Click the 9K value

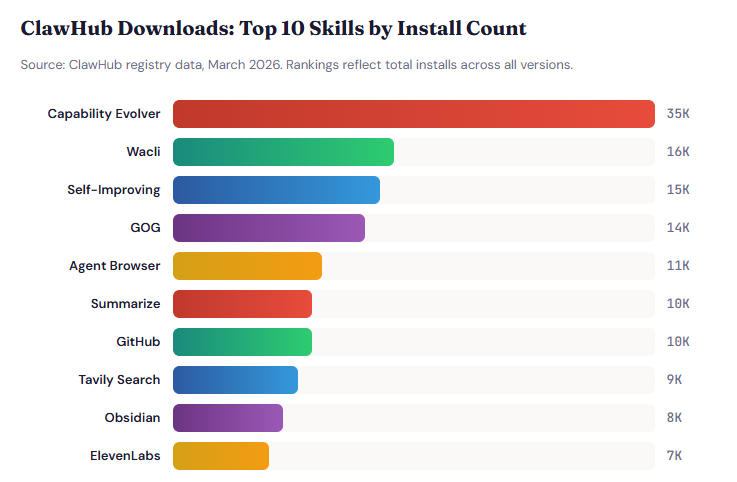pyautogui.click(x=674, y=380)
